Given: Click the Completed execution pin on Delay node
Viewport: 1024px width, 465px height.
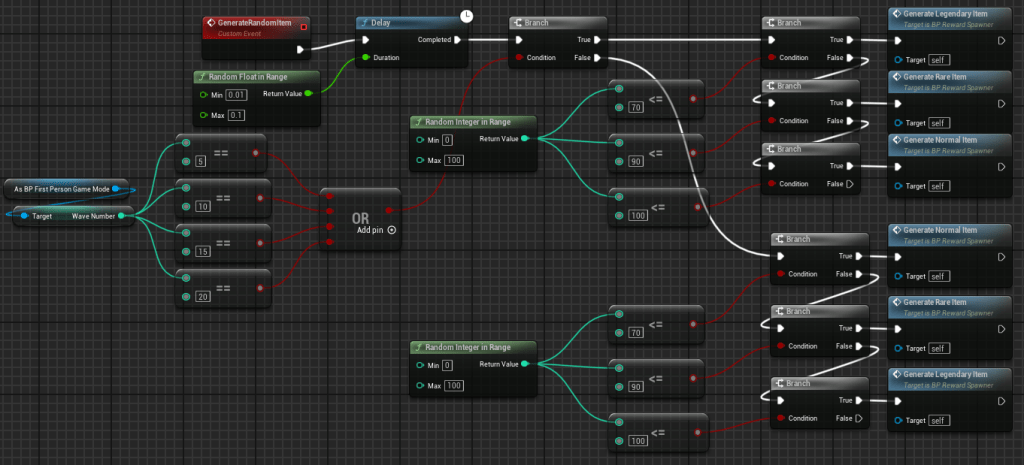Looking at the screenshot, I should click(457, 40).
